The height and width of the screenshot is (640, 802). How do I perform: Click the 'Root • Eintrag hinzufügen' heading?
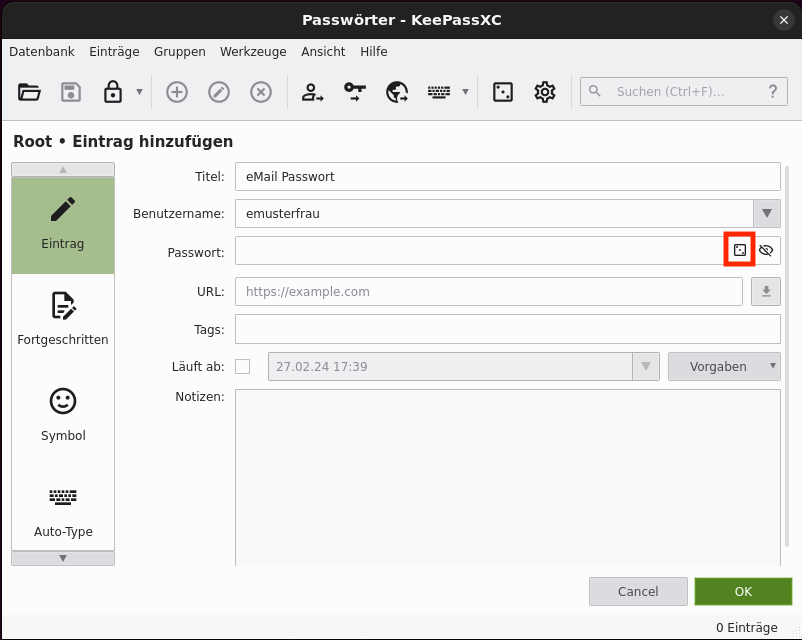tap(123, 141)
